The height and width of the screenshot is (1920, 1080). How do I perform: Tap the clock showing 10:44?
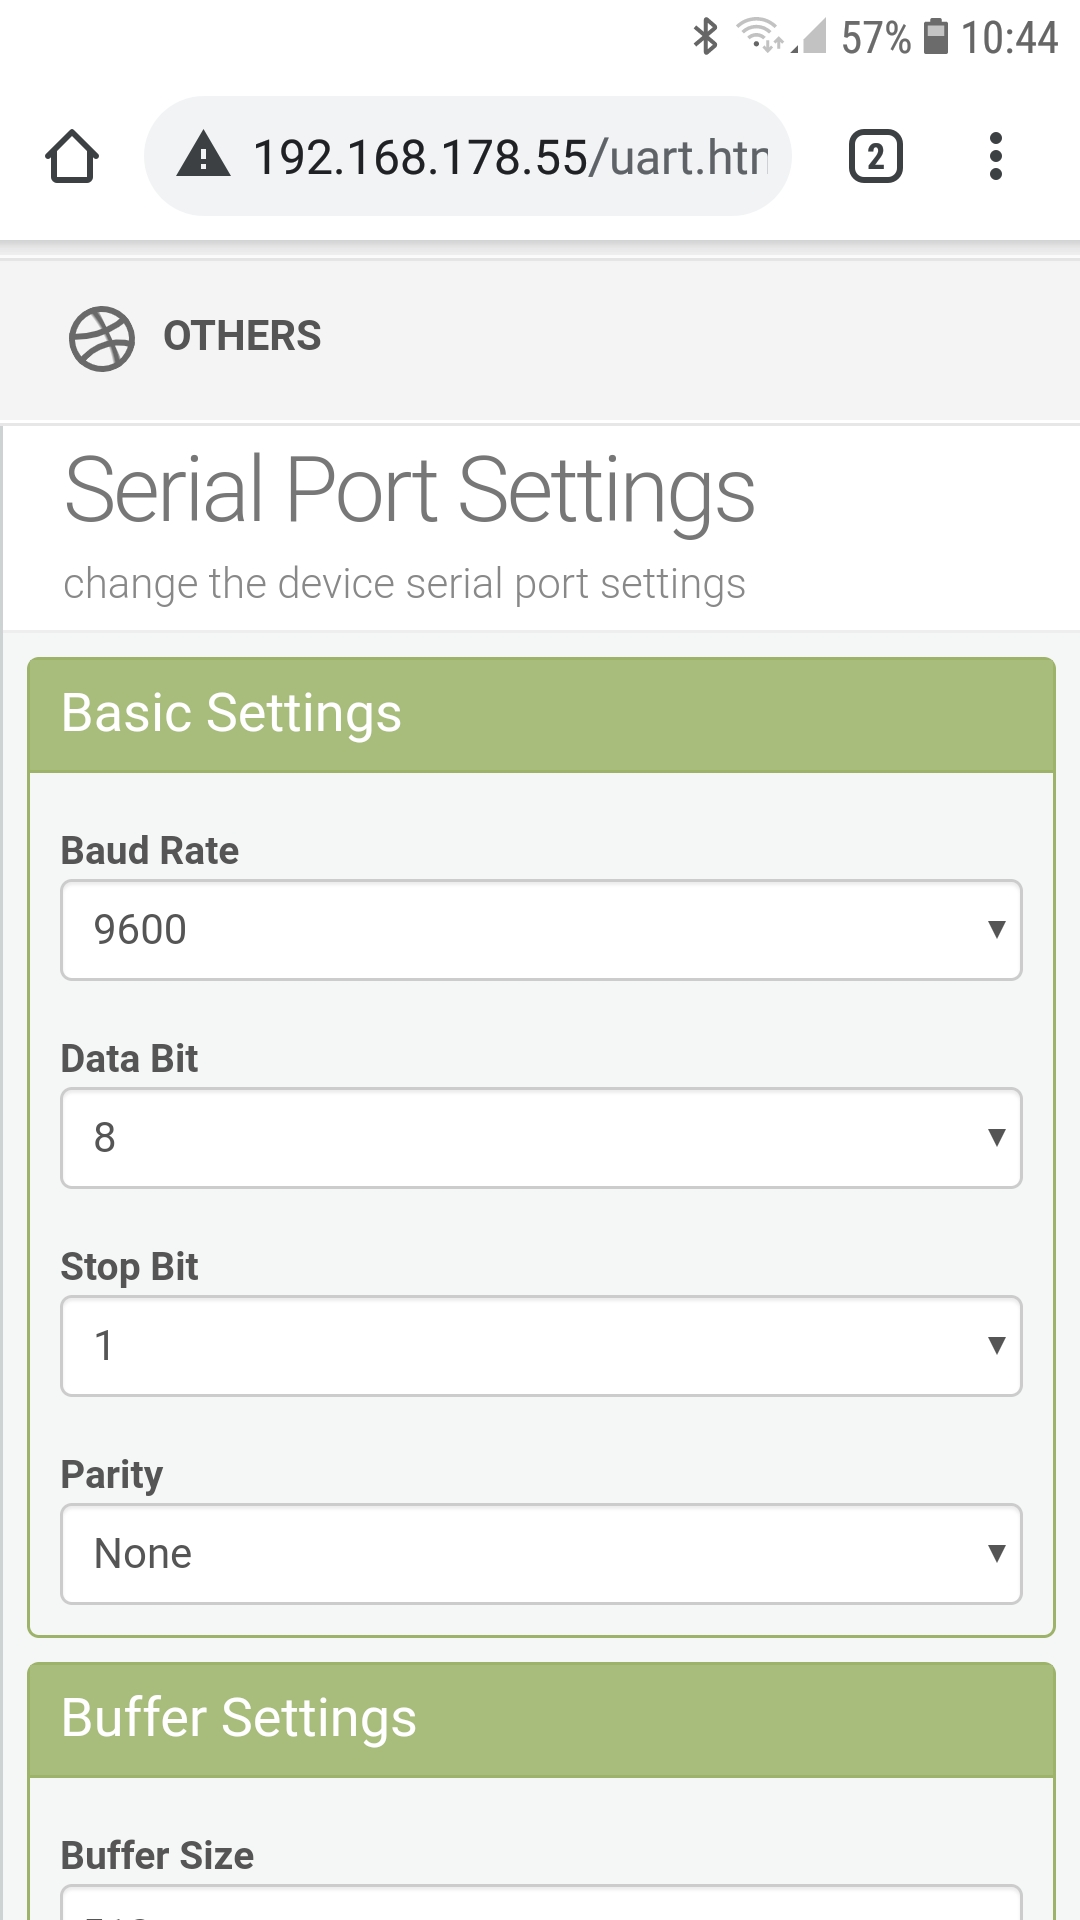[x=1009, y=38]
